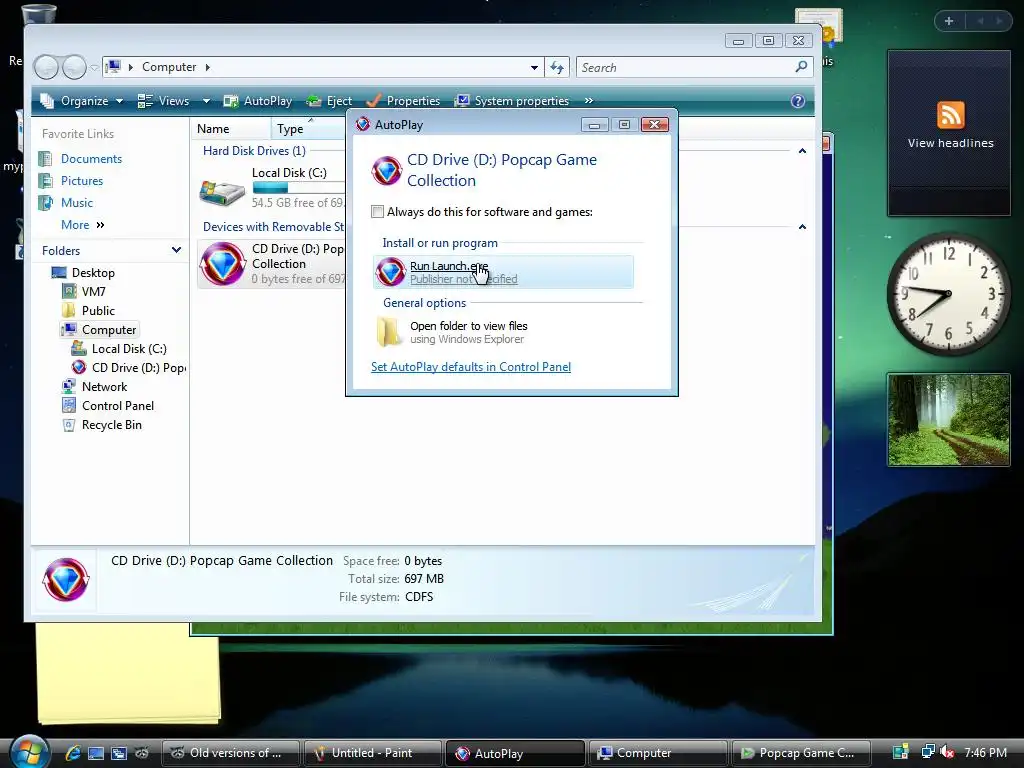1024x768 pixels.
Task: Open the Views dropdown arrow
Action: [x=206, y=101]
